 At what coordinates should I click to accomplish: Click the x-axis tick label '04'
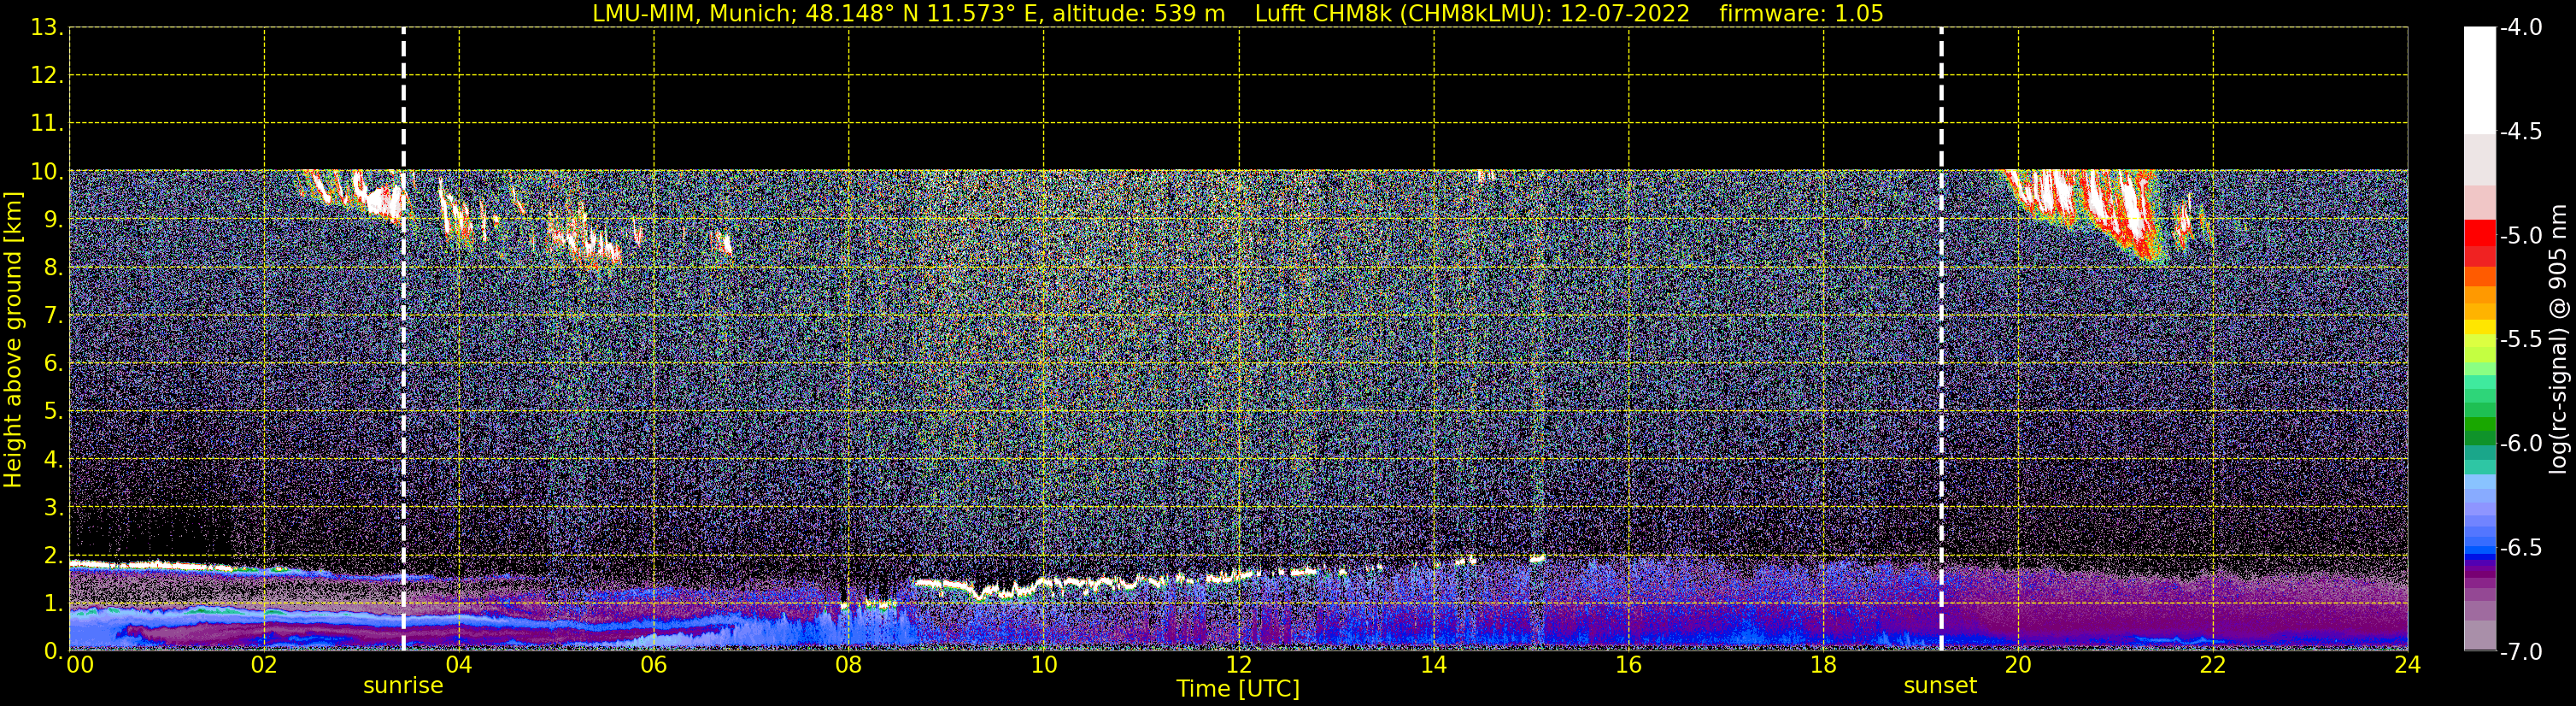coord(459,665)
